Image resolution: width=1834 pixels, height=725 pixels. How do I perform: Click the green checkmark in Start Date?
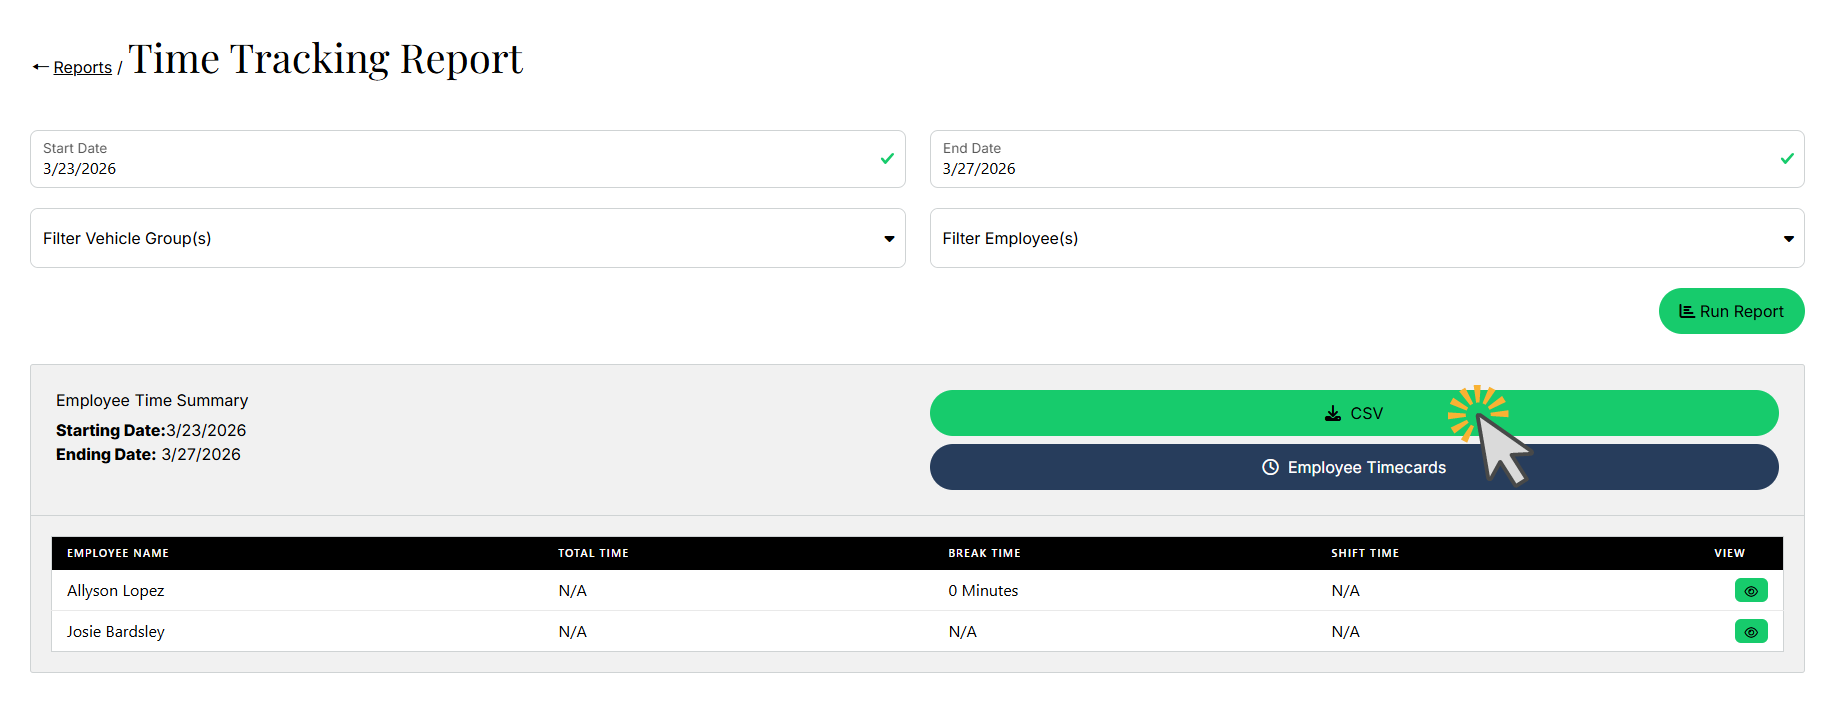coord(887,158)
